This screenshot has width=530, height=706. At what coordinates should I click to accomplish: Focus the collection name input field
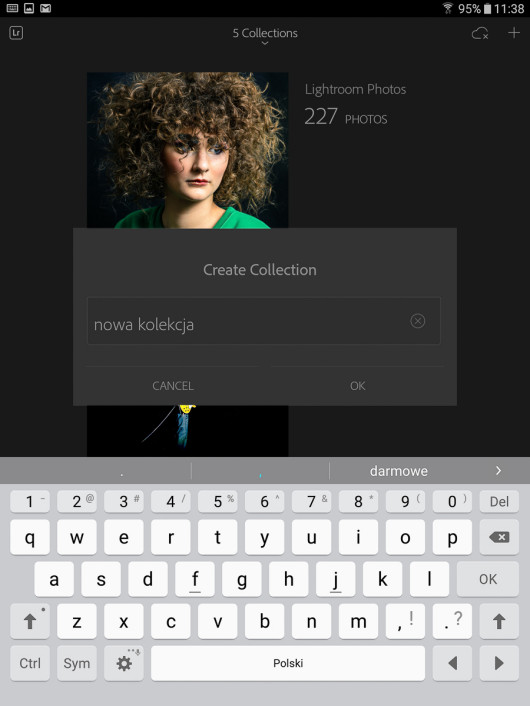click(263, 321)
